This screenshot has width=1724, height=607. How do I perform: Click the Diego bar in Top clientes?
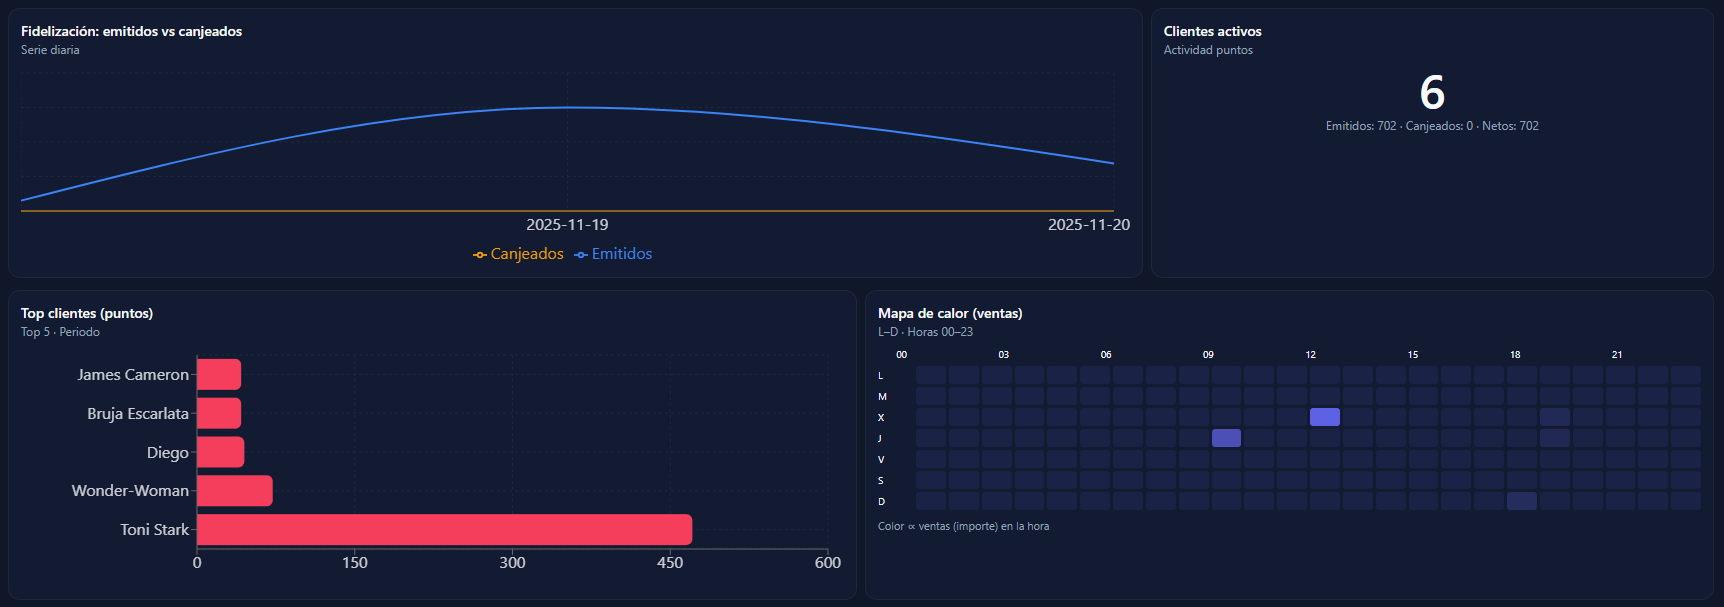pyautogui.click(x=221, y=452)
